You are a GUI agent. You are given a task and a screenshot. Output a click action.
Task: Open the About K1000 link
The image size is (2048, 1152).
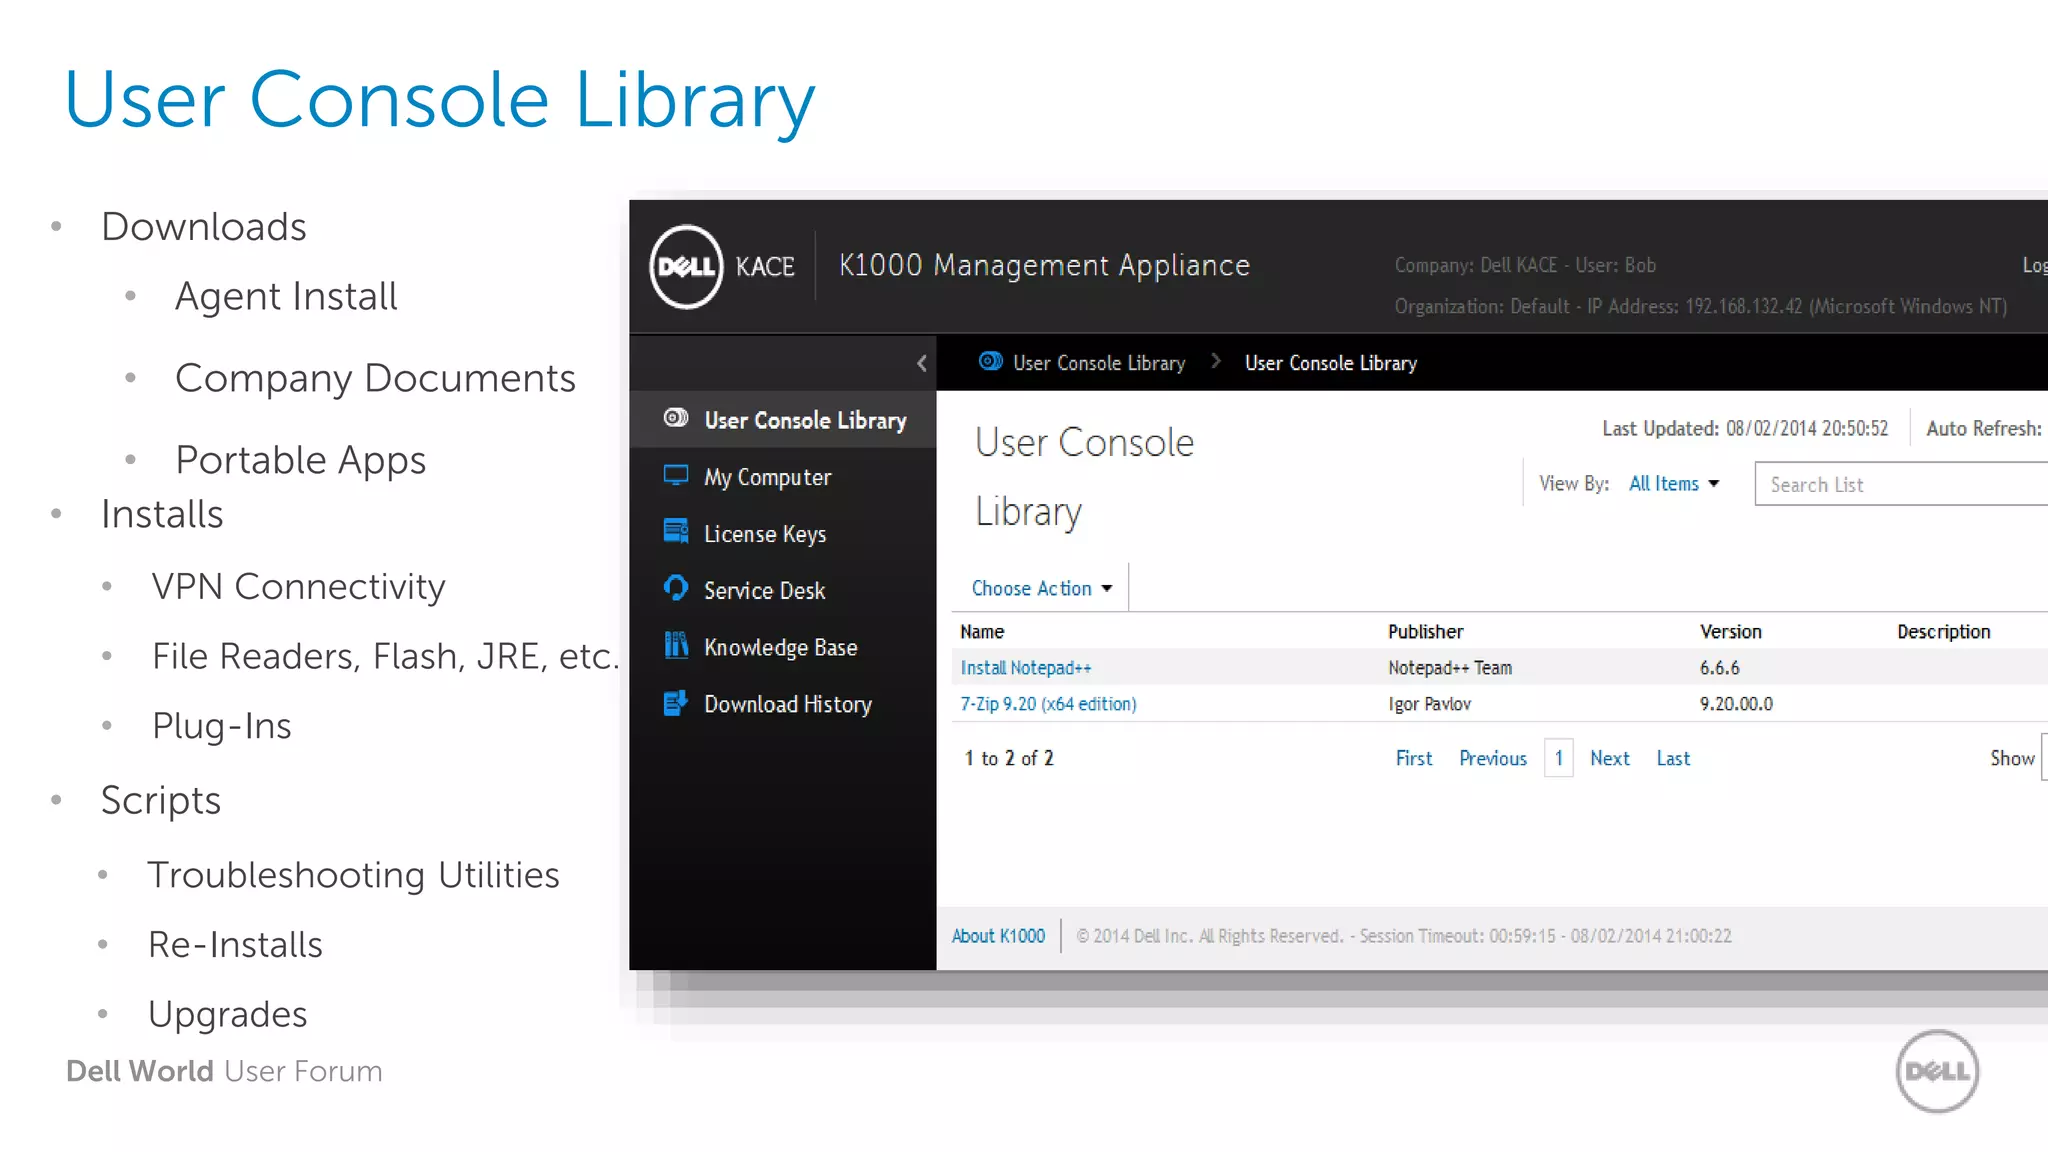point(998,936)
